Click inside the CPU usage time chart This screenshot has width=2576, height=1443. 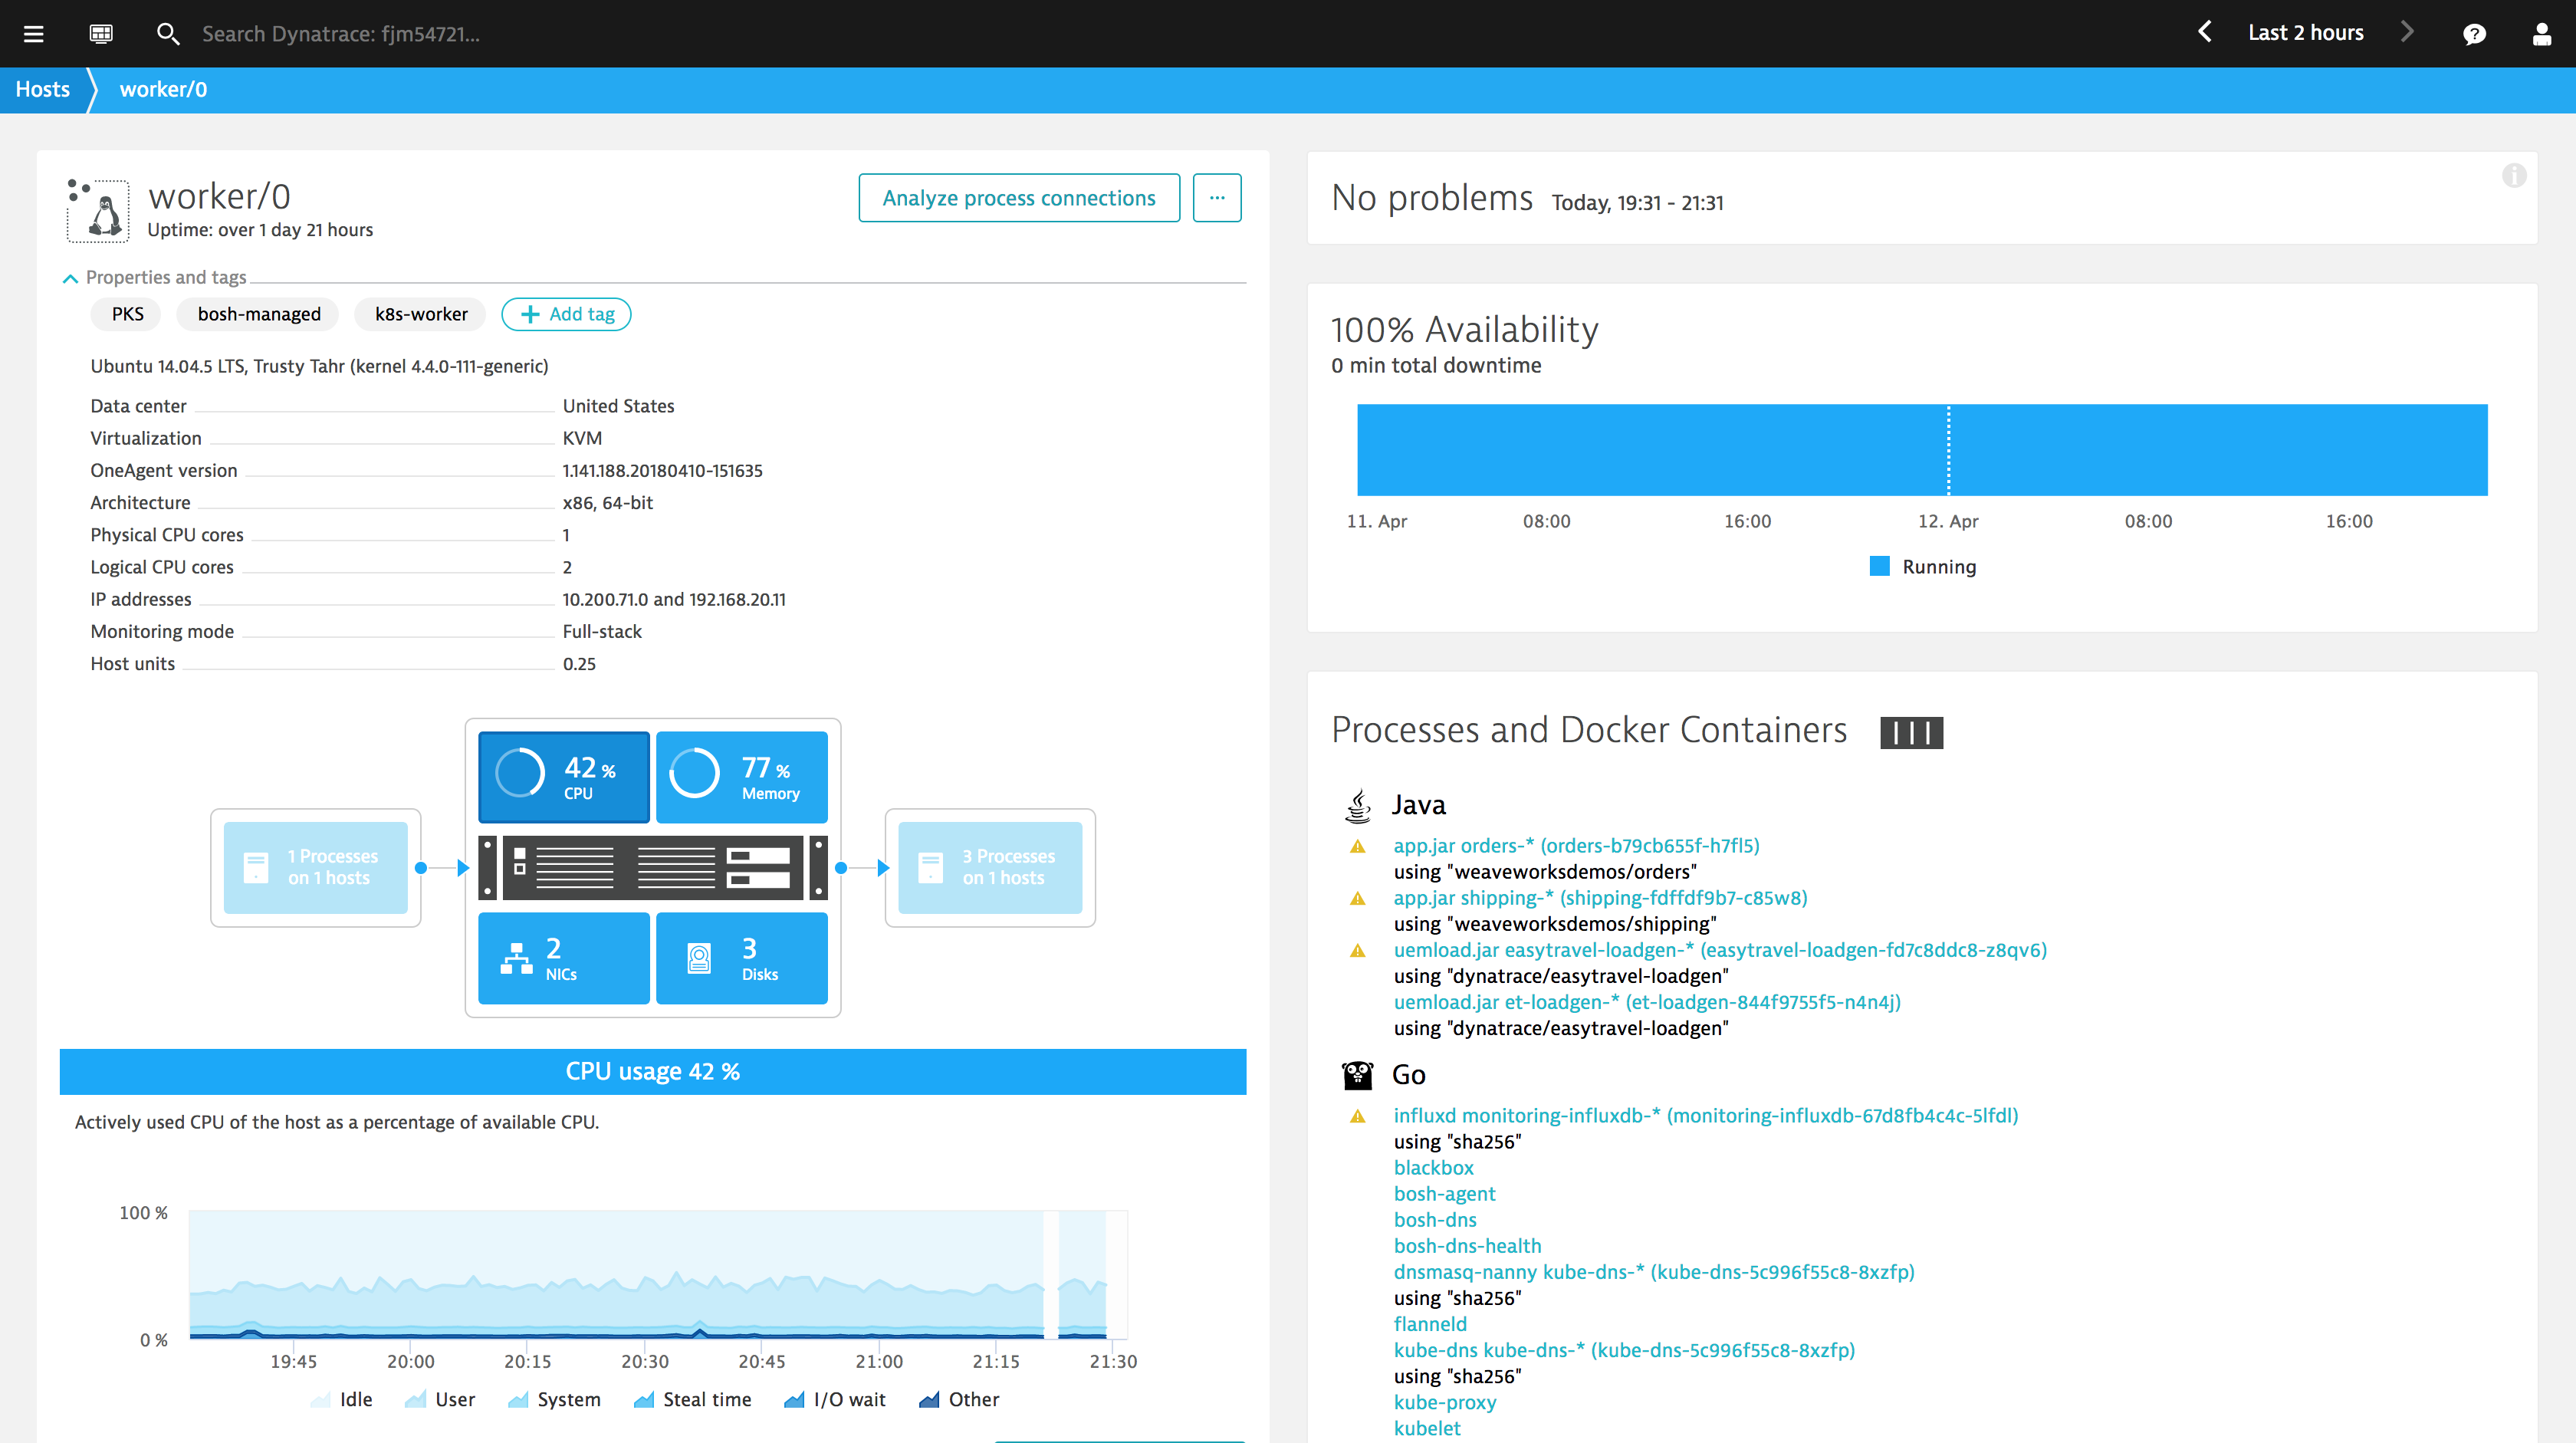(658, 1274)
